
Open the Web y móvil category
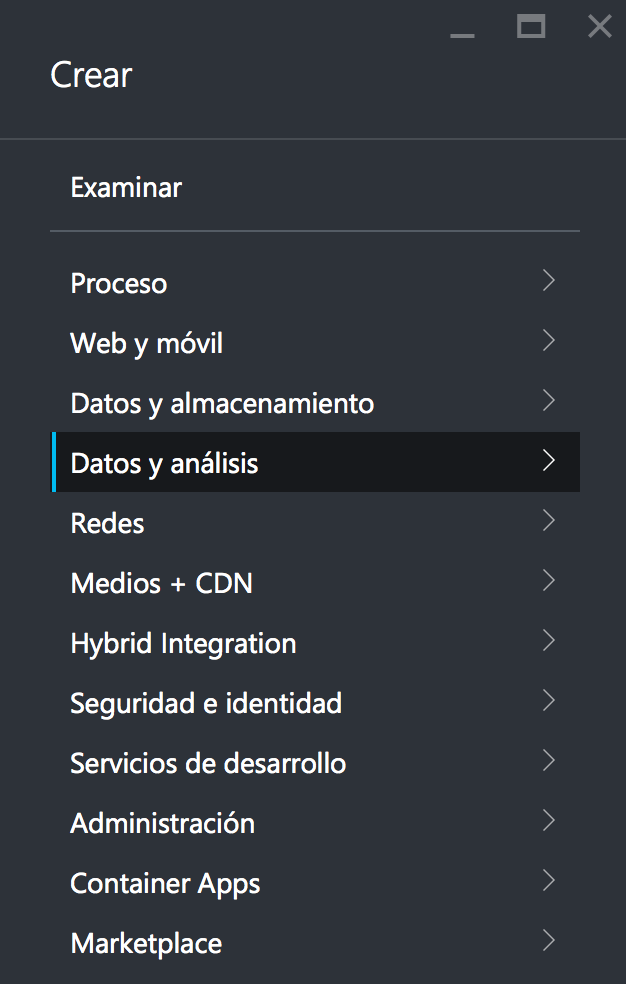coord(147,343)
